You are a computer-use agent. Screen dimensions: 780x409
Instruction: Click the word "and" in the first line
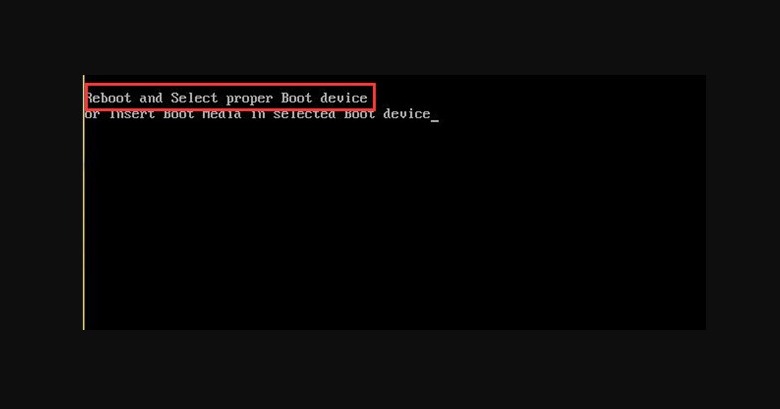point(151,98)
